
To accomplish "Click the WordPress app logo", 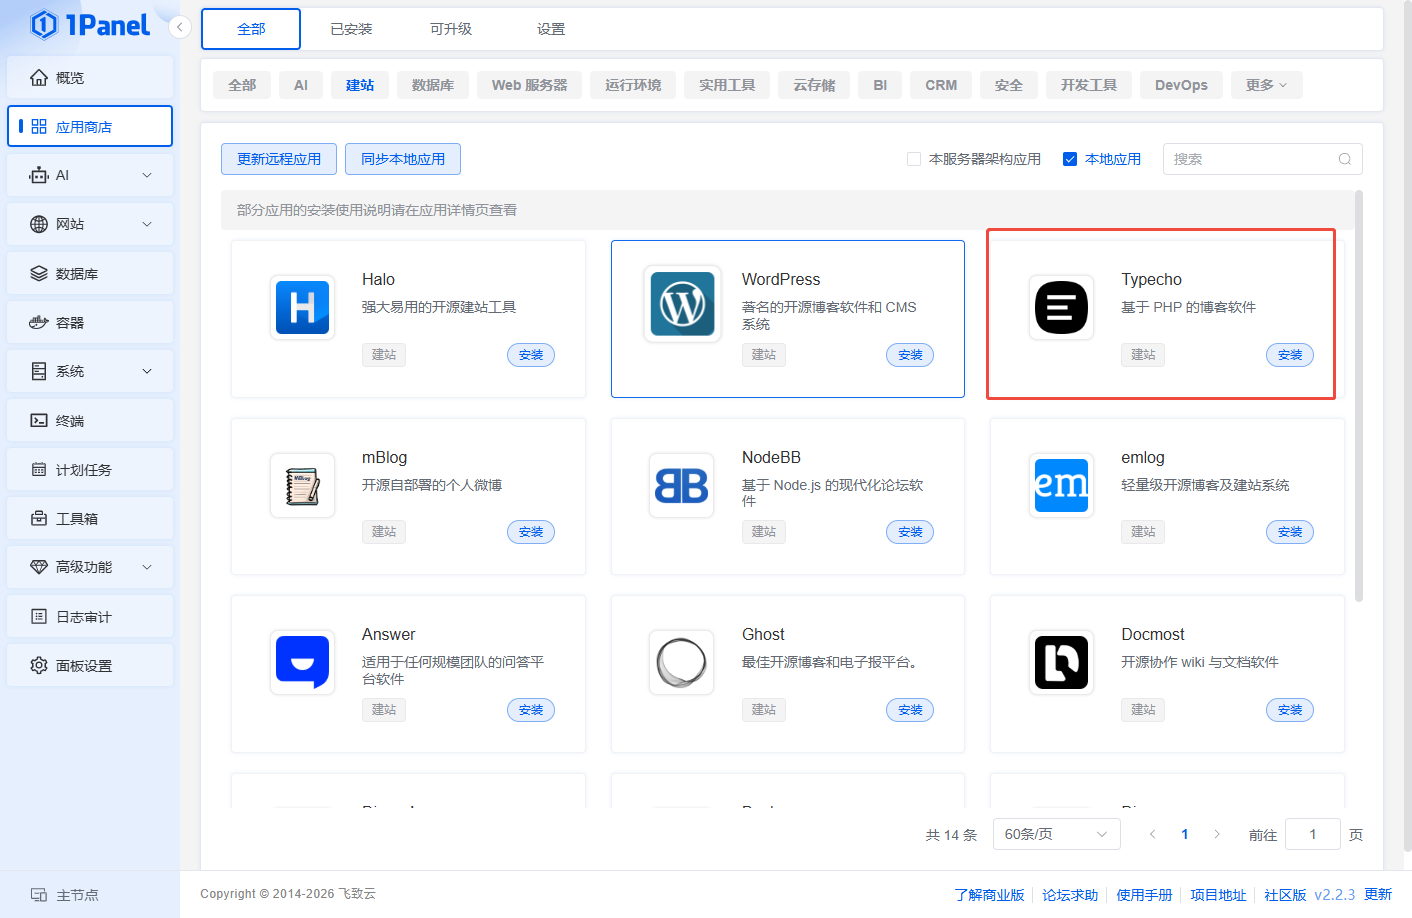I will (x=682, y=304).
